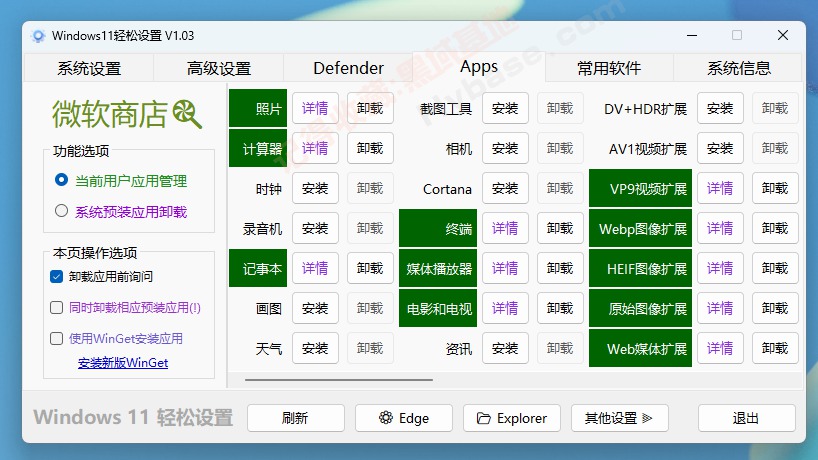This screenshot has width=818, height=460.
Task: Uninstall 终端 app
Action: click(560, 228)
